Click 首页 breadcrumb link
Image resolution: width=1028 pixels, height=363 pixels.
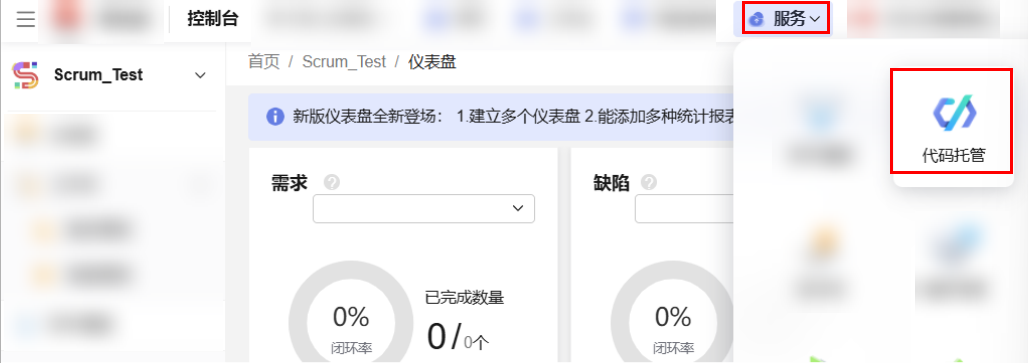coord(264,62)
